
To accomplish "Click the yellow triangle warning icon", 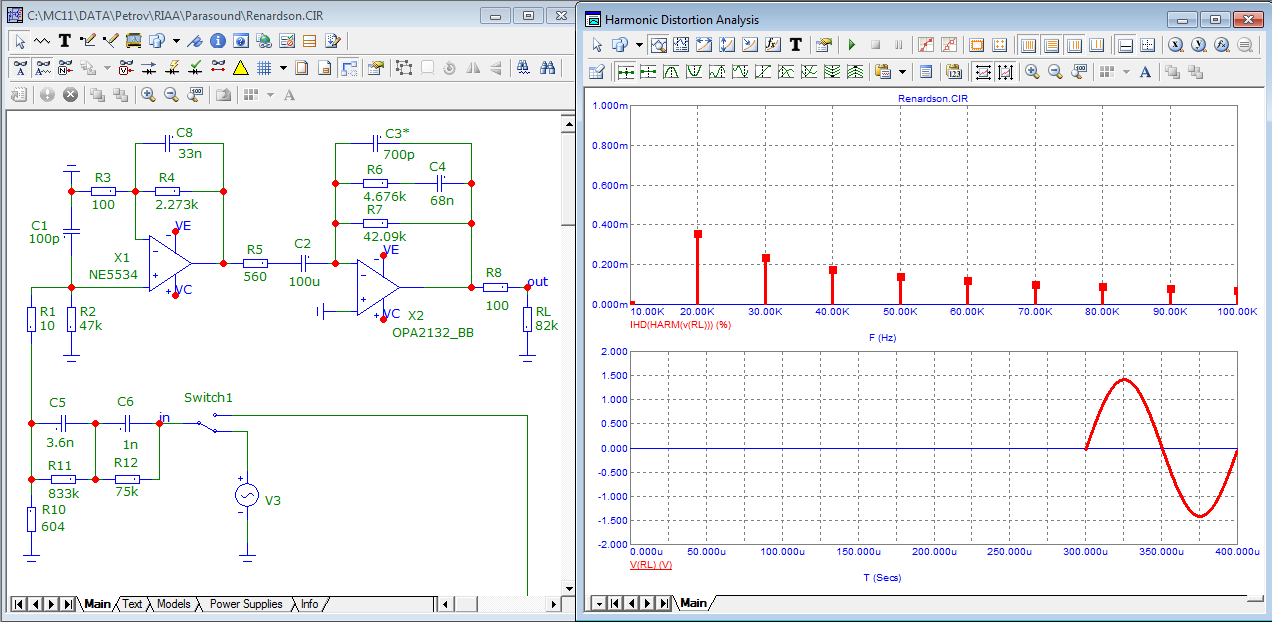I will click(240, 68).
